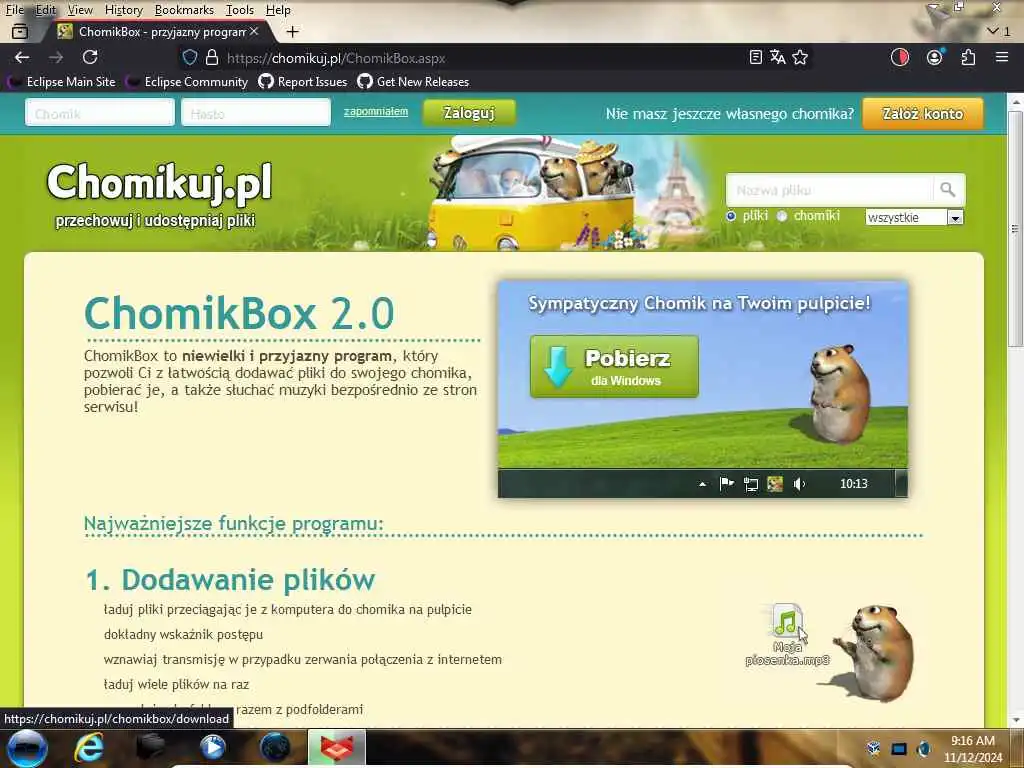Screen dimensions: 1024x768
Task: Open the Help menu
Action: coord(278,10)
